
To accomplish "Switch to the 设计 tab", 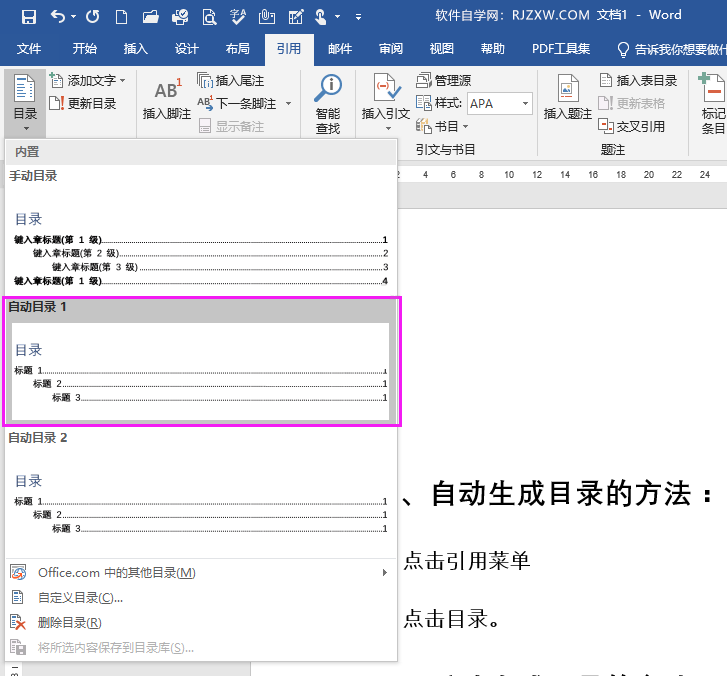I will [x=186, y=49].
